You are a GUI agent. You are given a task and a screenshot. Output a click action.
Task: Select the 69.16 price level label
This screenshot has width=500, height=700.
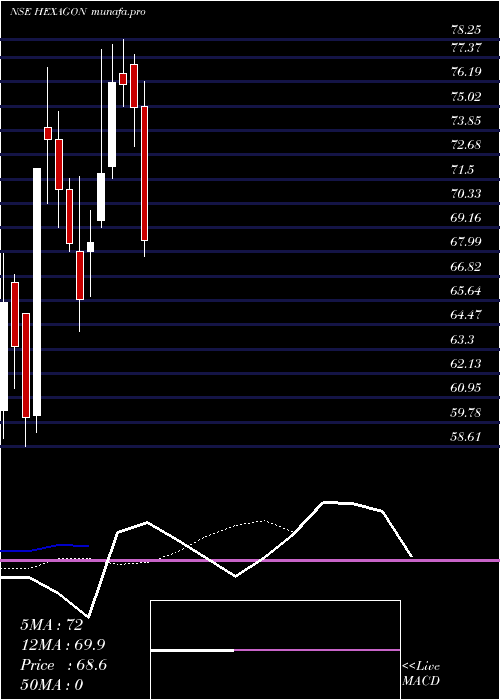point(466,217)
